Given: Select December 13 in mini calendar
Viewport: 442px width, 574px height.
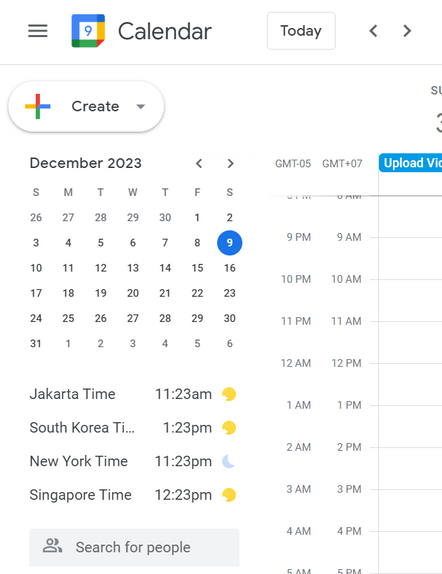Looking at the screenshot, I should coord(133,268).
